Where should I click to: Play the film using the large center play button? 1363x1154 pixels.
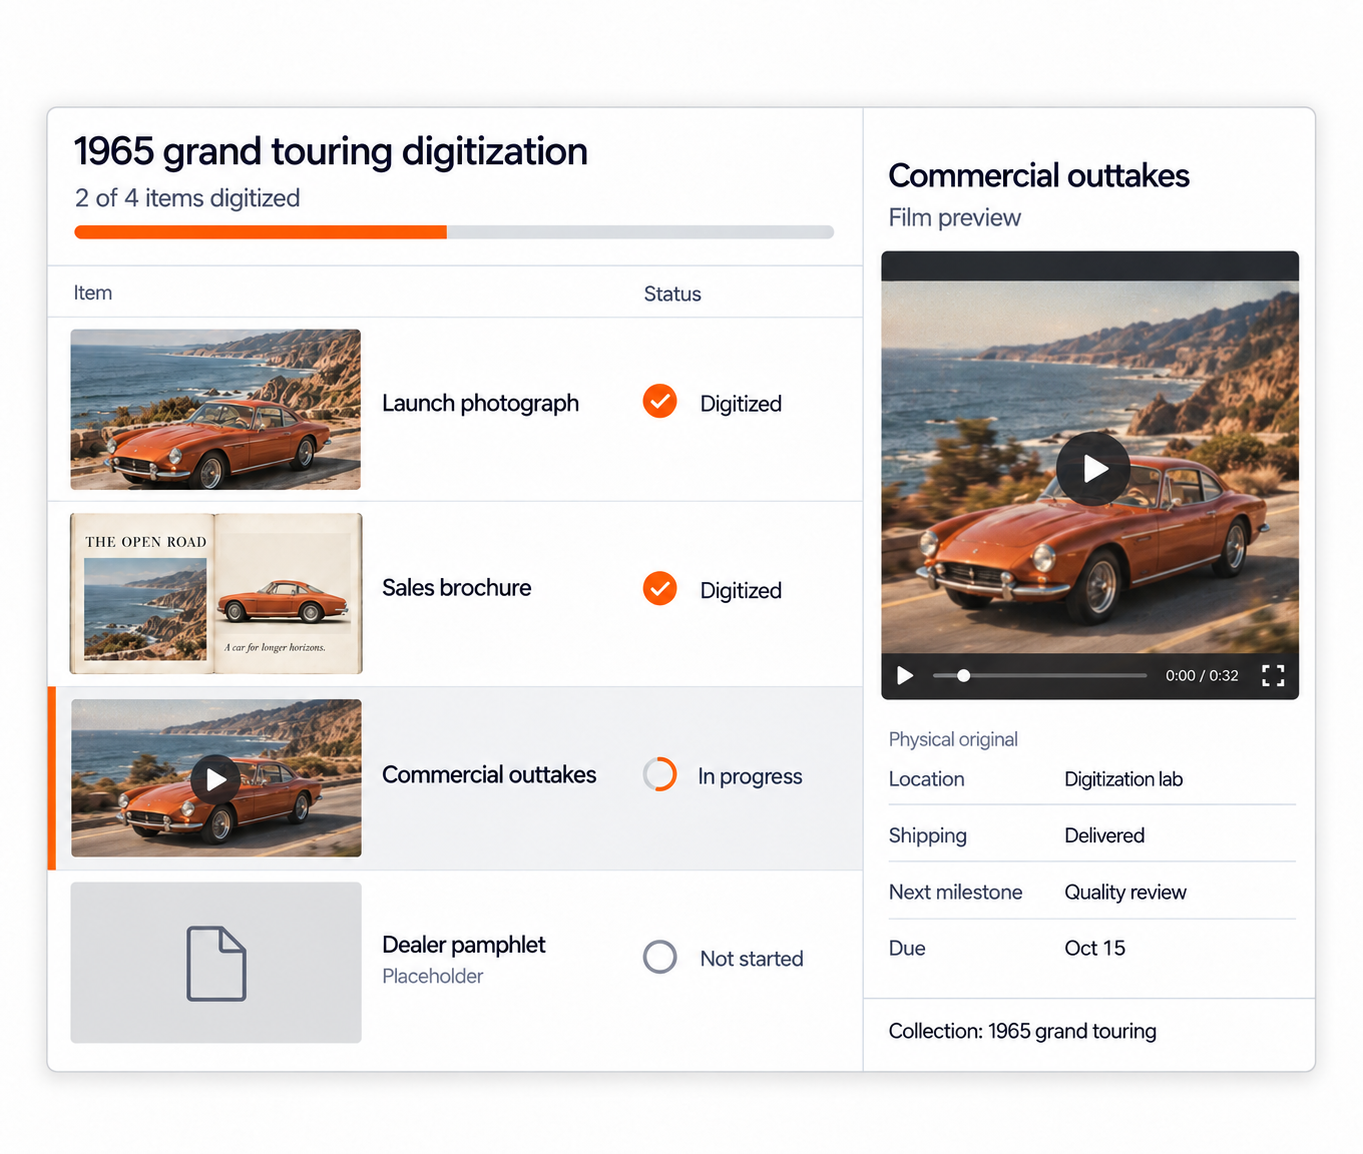[x=1093, y=469]
